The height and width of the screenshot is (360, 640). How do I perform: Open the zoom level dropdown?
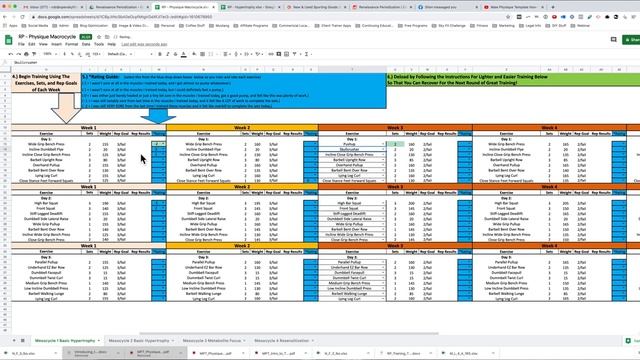click(x=50, y=54)
